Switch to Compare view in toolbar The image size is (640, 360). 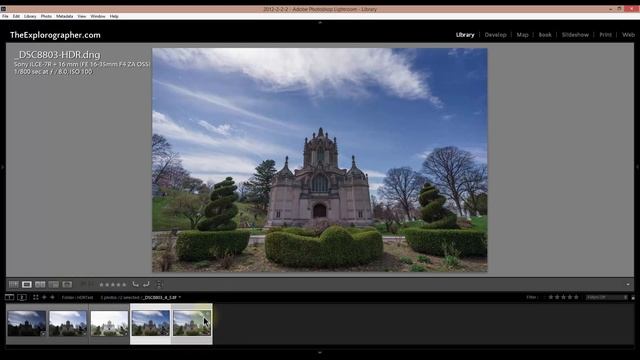[x=40, y=284]
